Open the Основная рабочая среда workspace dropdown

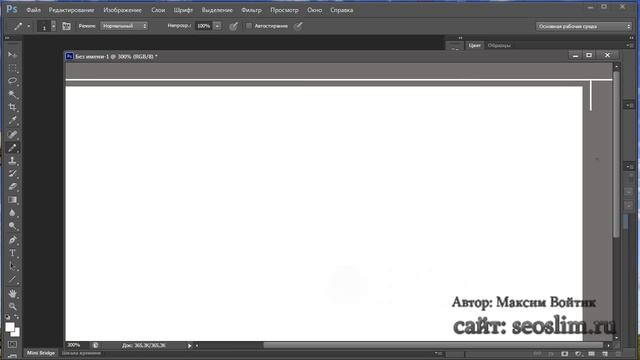click(x=584, y=27)
